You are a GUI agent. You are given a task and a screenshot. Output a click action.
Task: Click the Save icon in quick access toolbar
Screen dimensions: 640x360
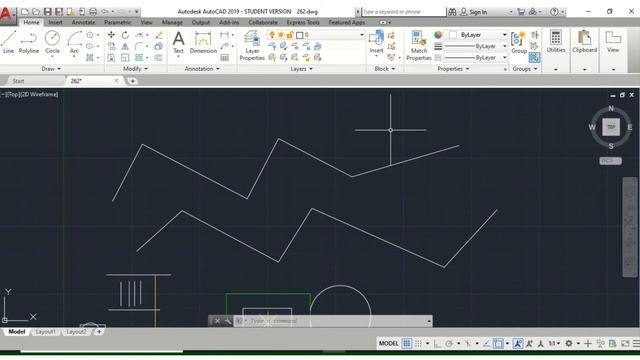click(x=48, y=12)
